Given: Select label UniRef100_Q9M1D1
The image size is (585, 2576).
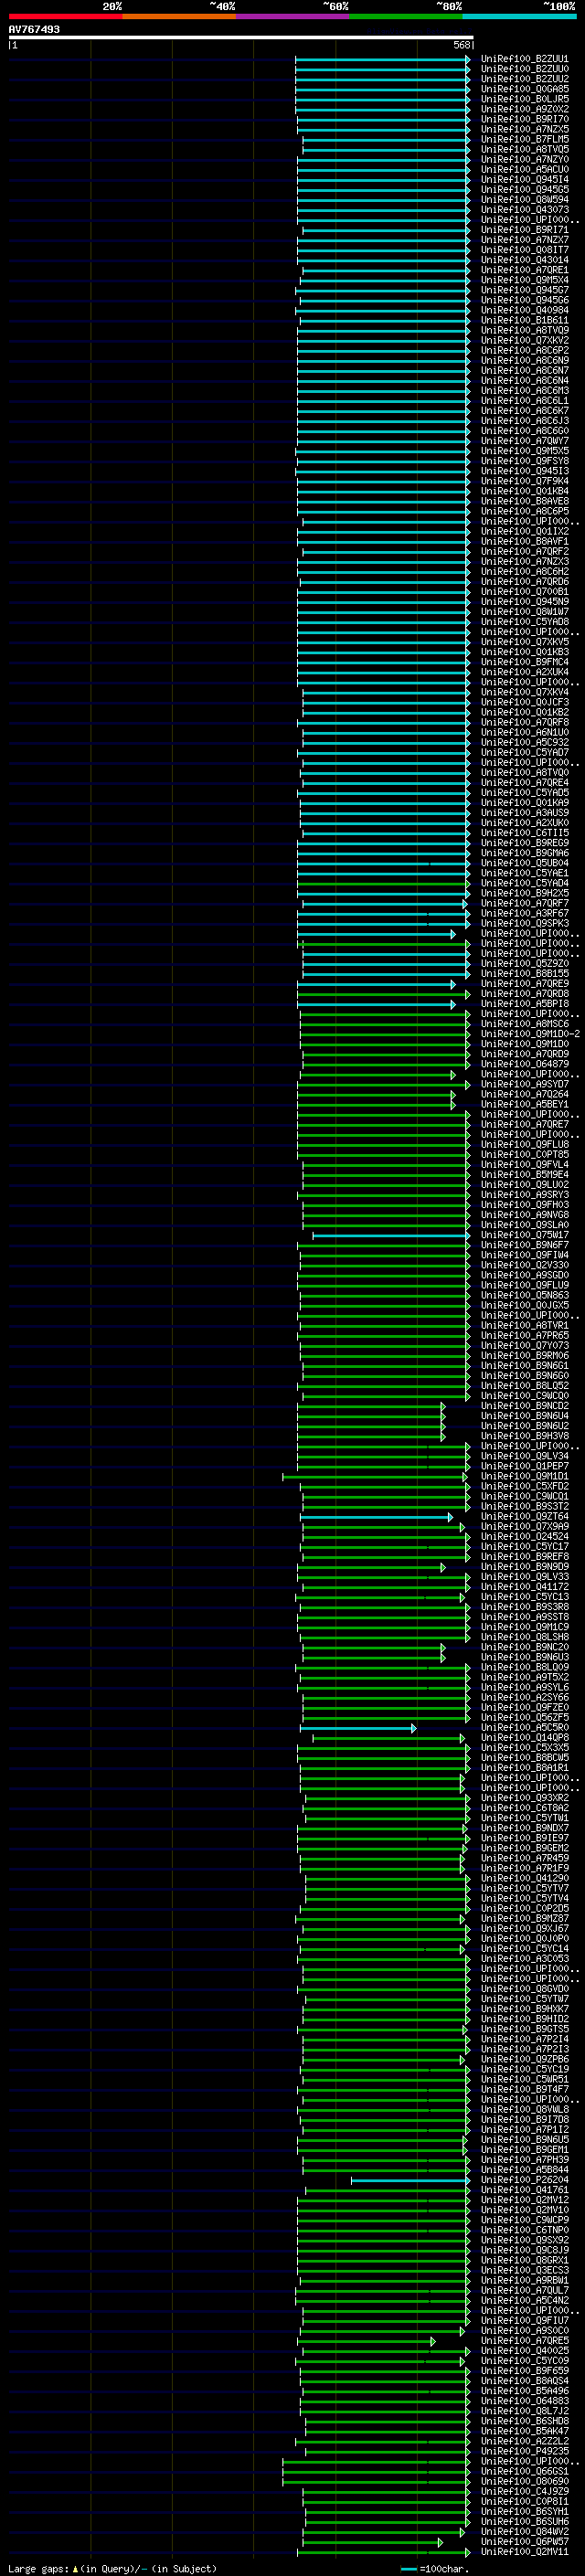Looking at the screenshot, I should click(x=524, y=1476).
